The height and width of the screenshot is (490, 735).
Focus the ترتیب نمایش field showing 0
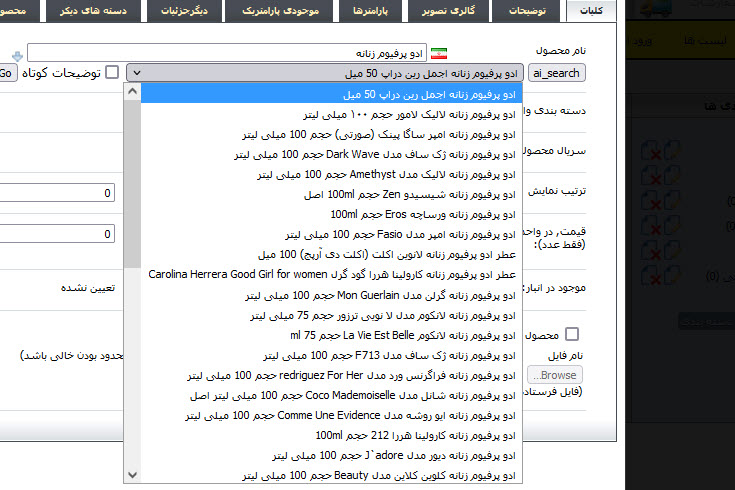tap(57, 193)
